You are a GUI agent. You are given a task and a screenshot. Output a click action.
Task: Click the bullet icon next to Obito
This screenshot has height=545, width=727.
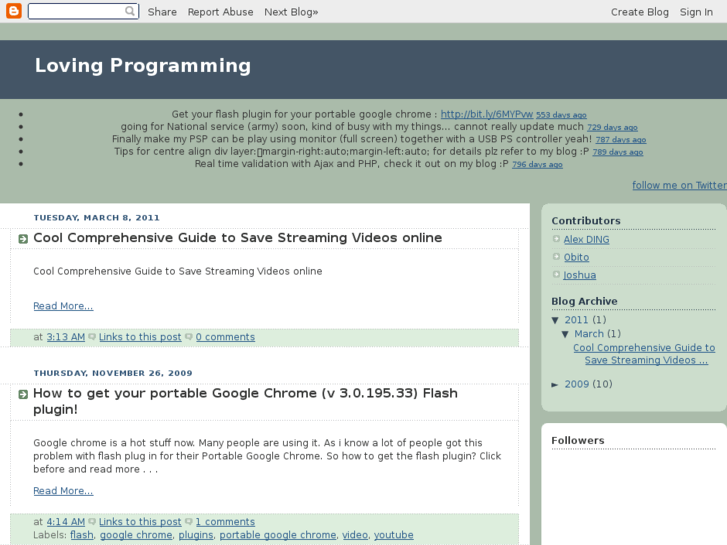click(x=556, y=256)
